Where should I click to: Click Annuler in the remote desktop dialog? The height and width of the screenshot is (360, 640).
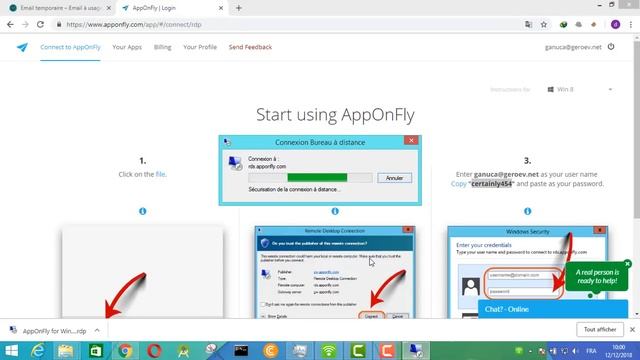click(x=394, y=178)
